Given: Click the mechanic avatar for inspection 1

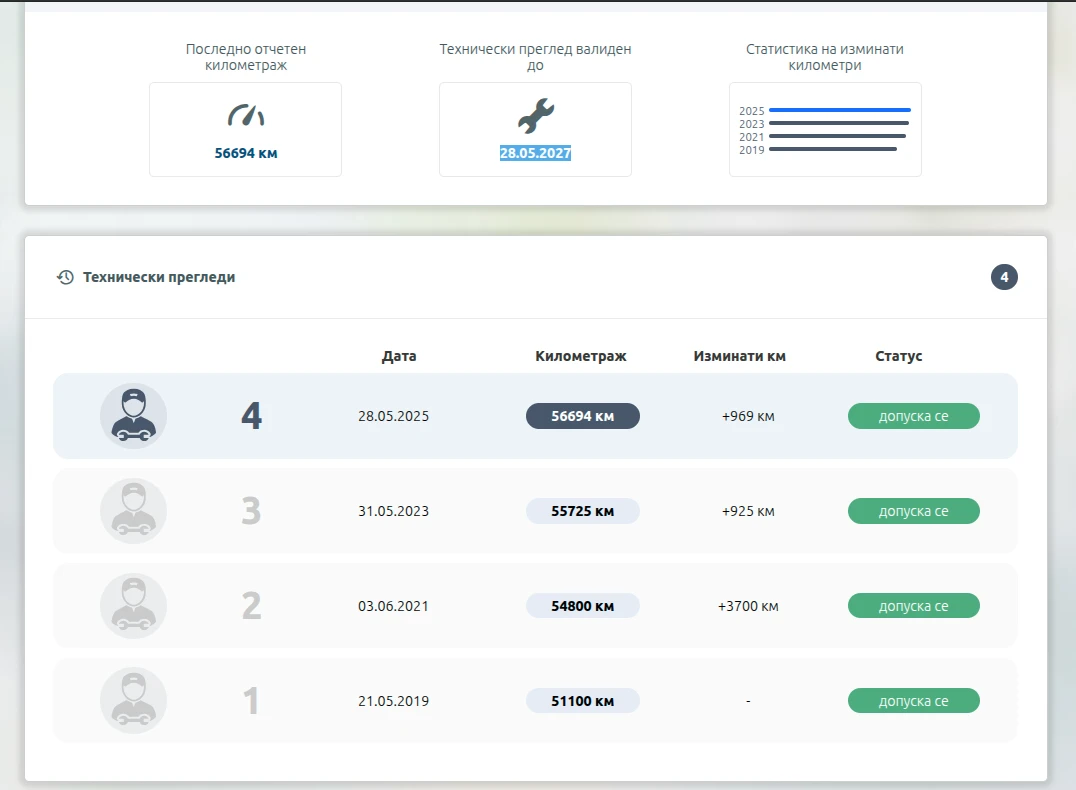Looking at the screenshot, I should click(x=133, y=701).
